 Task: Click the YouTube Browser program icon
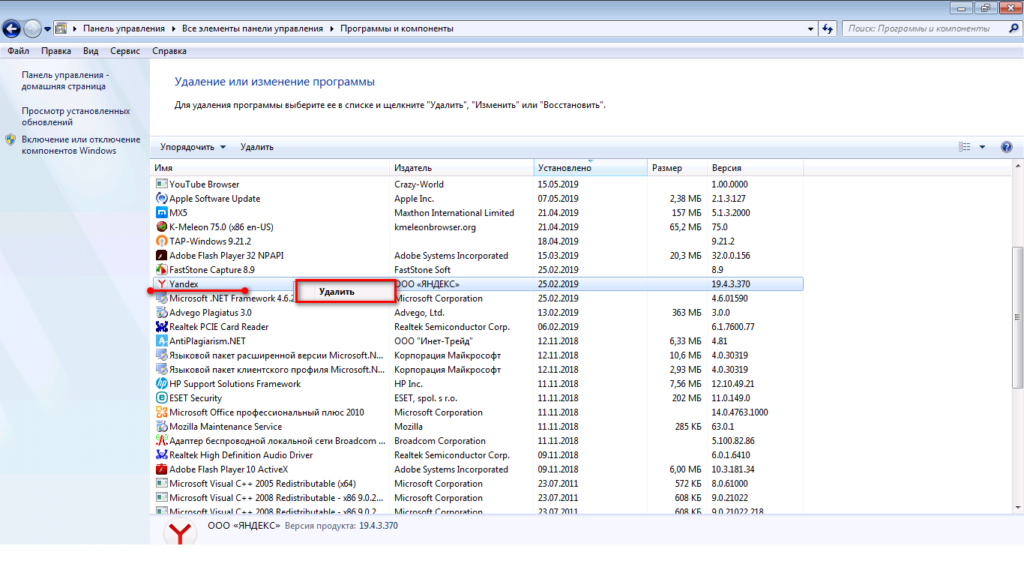point(161,184)
